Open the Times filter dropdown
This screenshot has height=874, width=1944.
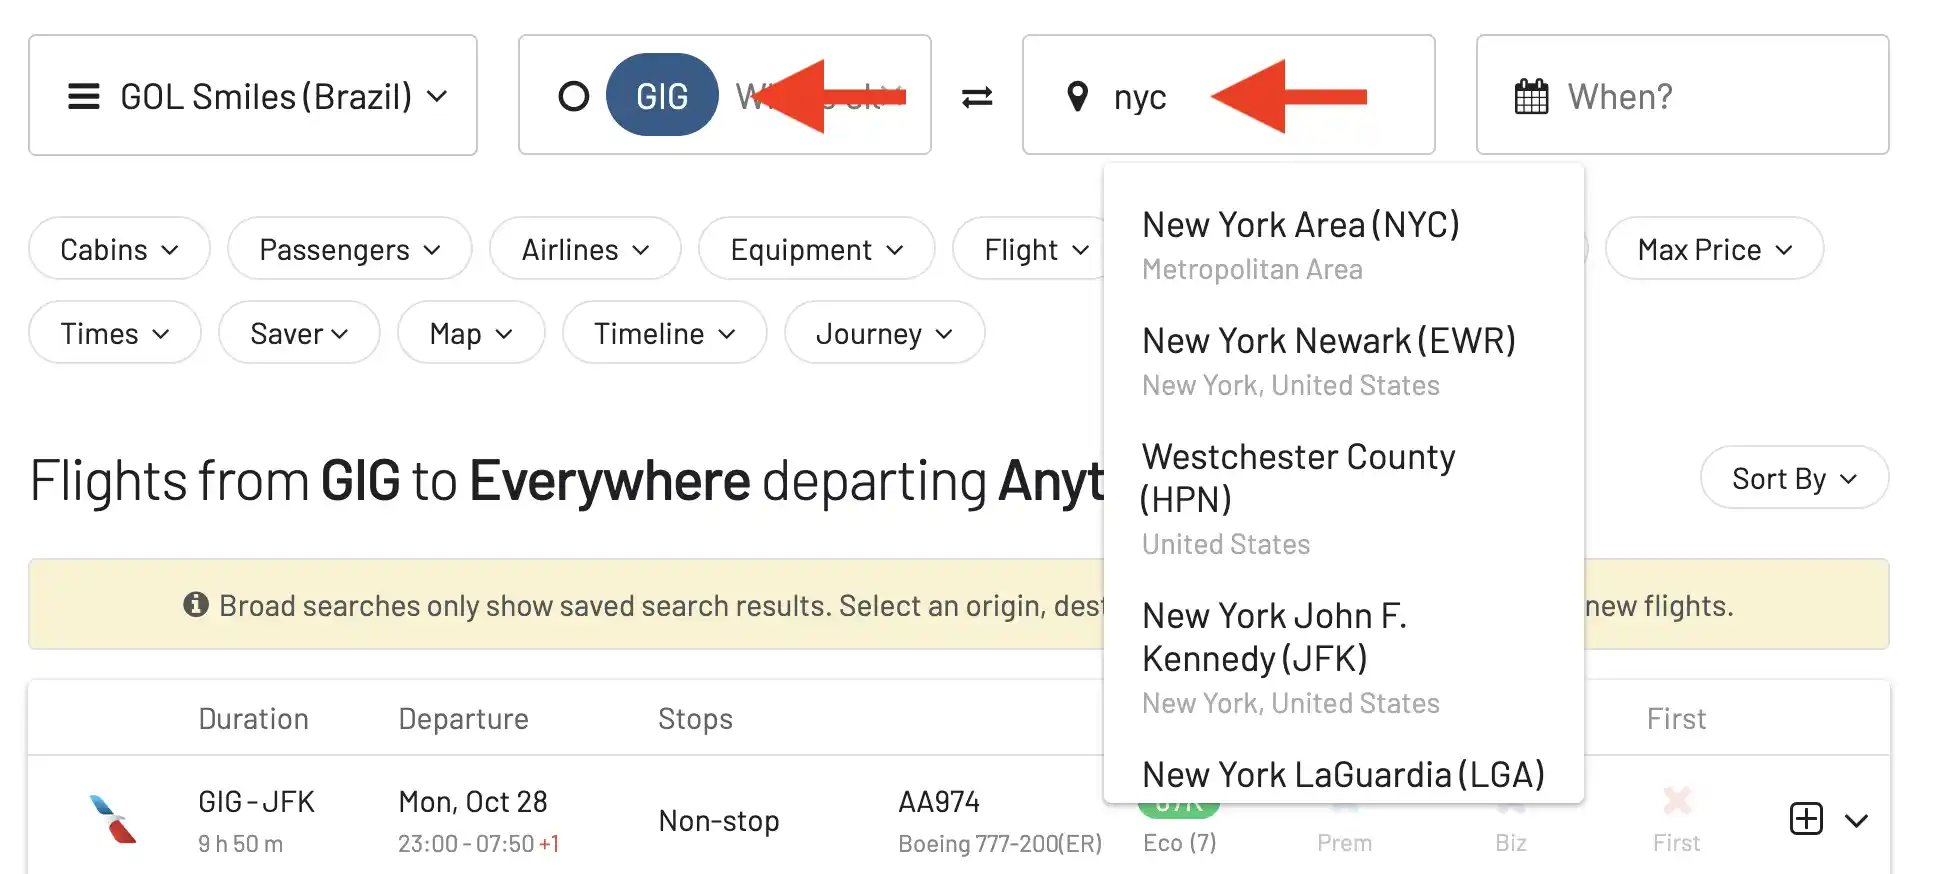(115, 333)
